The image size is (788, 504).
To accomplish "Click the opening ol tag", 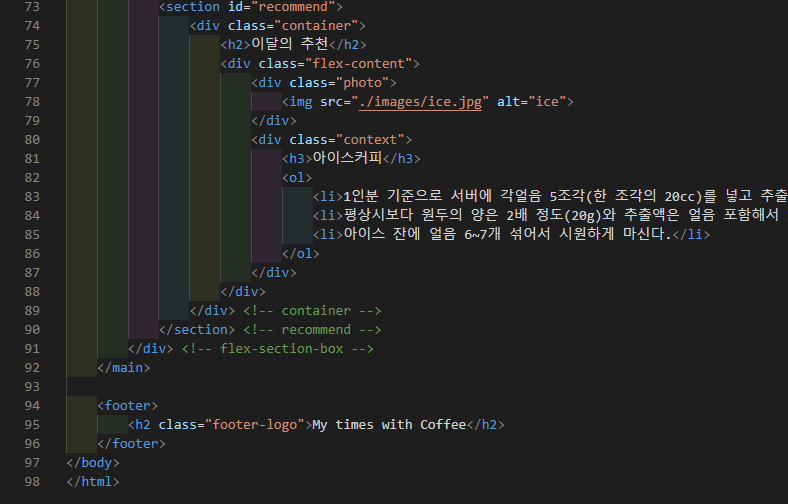I will tap(297, 178).
